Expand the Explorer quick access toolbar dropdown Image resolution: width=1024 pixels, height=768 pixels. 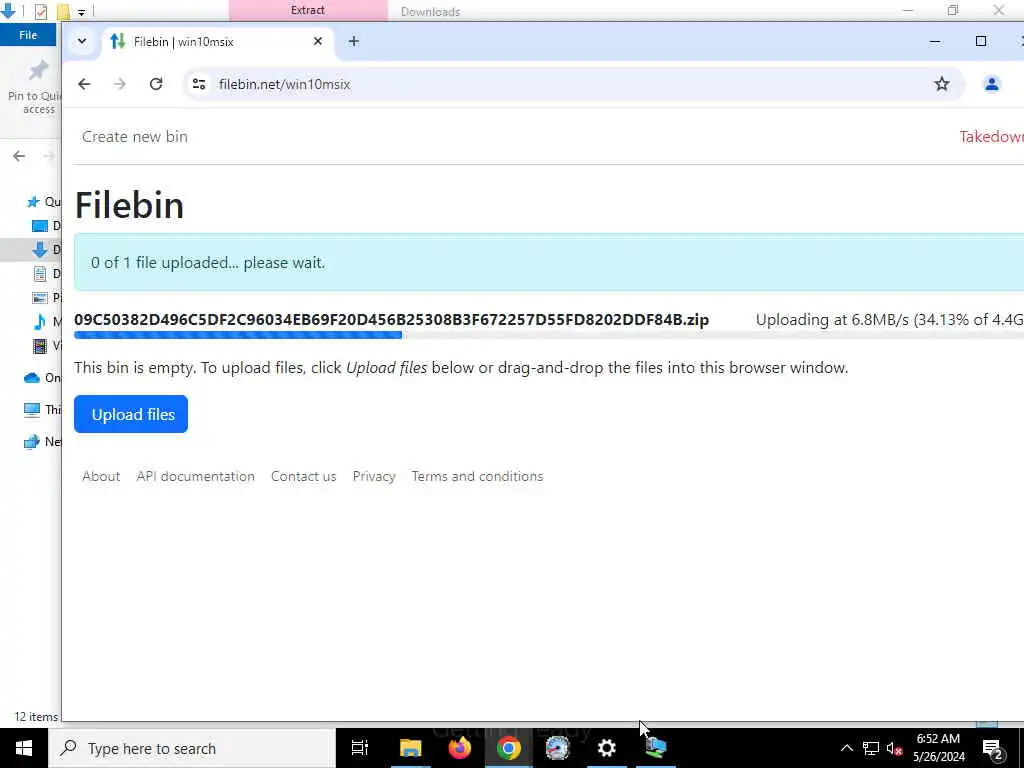pos(81,12)
